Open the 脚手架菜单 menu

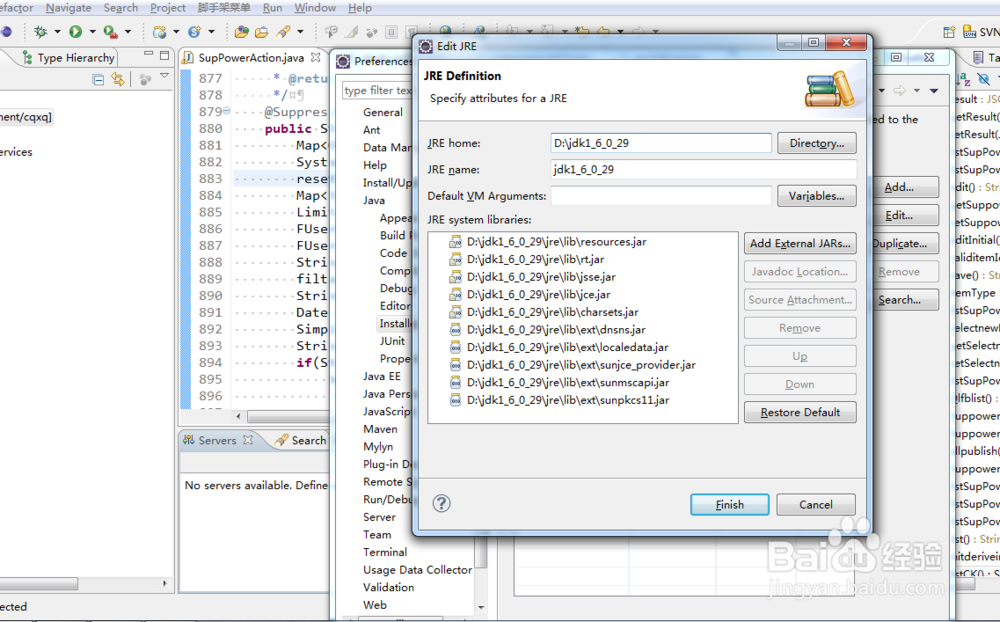tap(224, 8)
